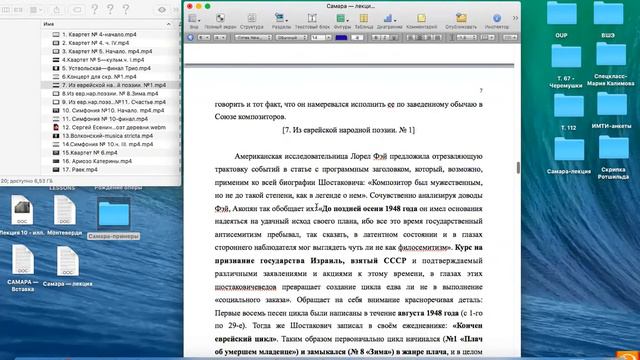Align text left in format bar
This screenshot has width=640, height=360.
click(412, 38)
